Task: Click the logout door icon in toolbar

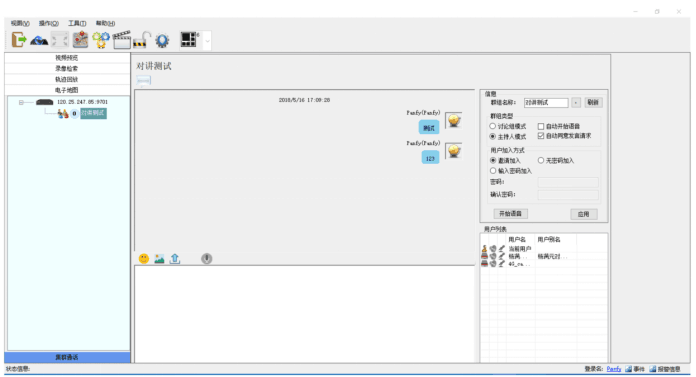Action: point(18,40)
